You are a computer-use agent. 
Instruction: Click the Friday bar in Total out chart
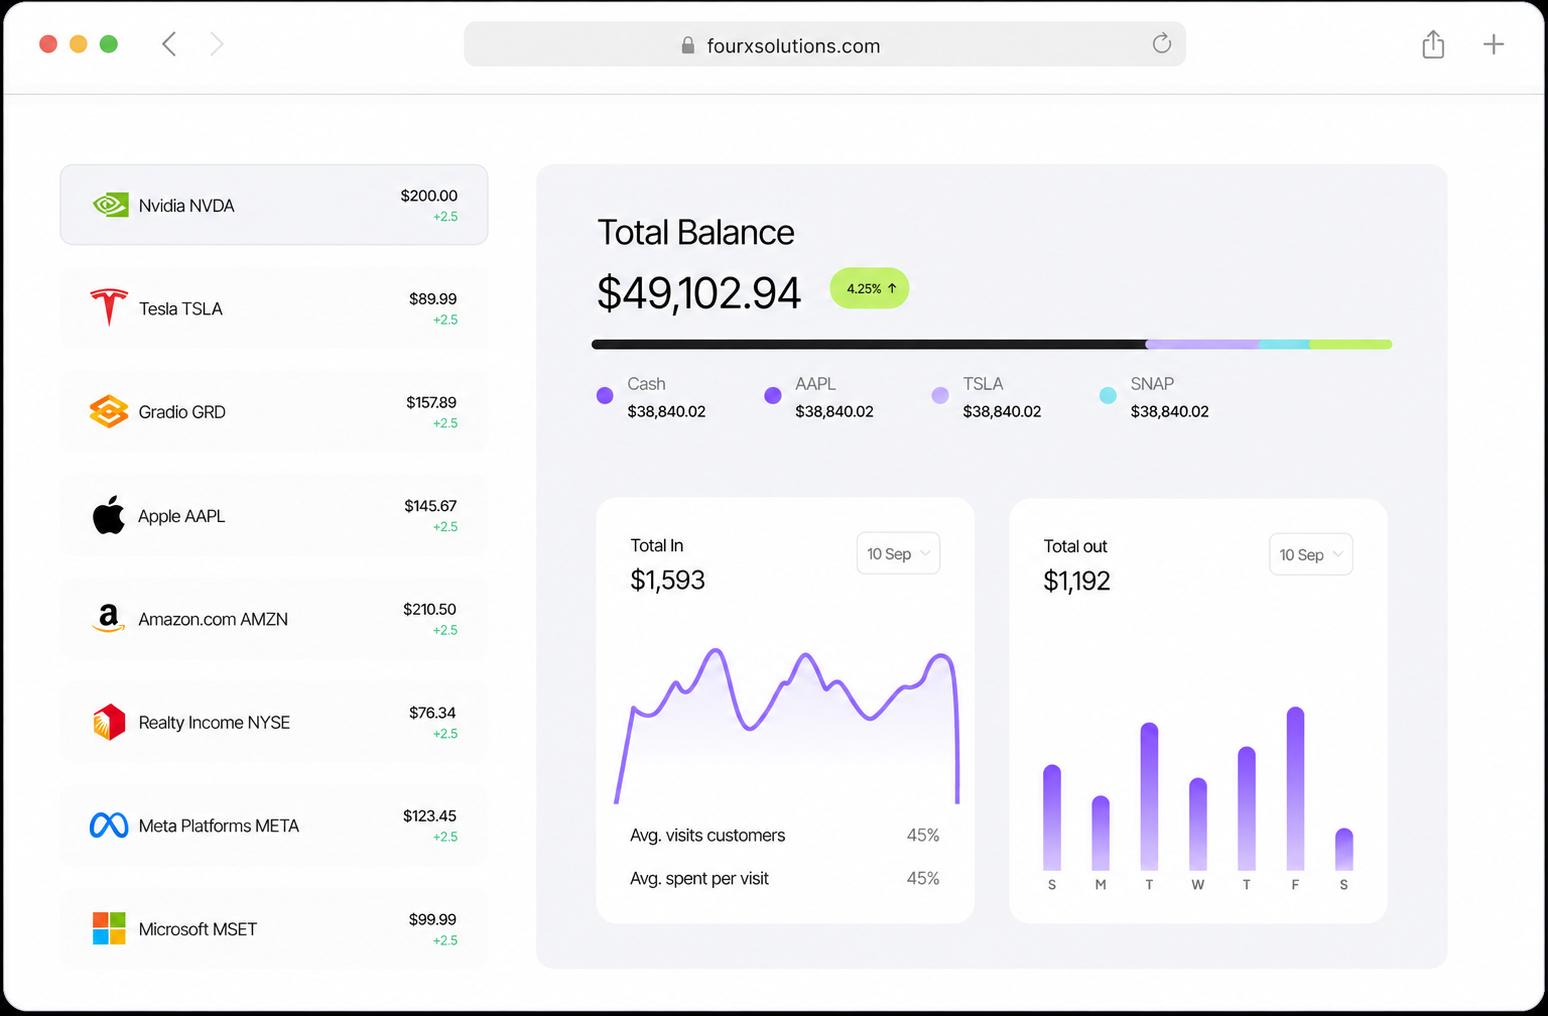click(x=1295, y=788)
